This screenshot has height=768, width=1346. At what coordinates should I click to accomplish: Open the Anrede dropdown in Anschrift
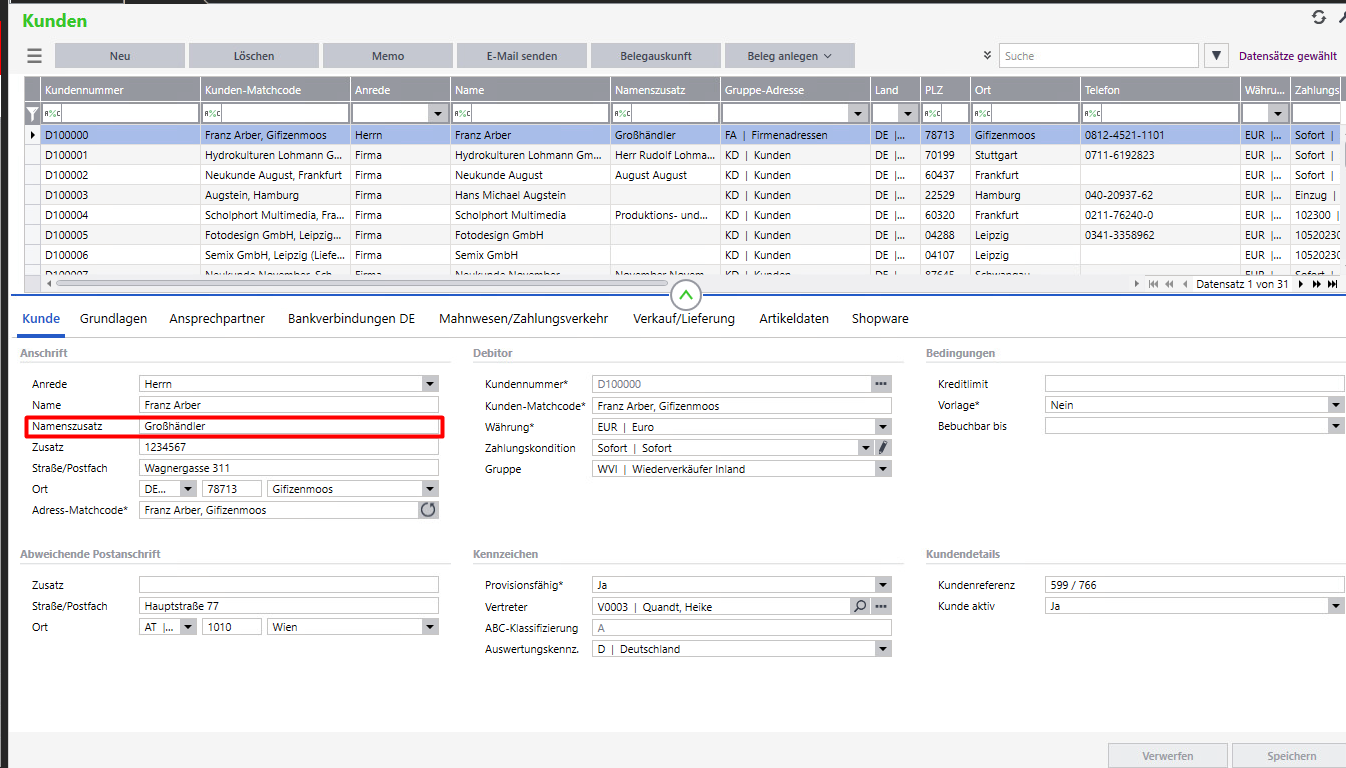pos(430,384)
